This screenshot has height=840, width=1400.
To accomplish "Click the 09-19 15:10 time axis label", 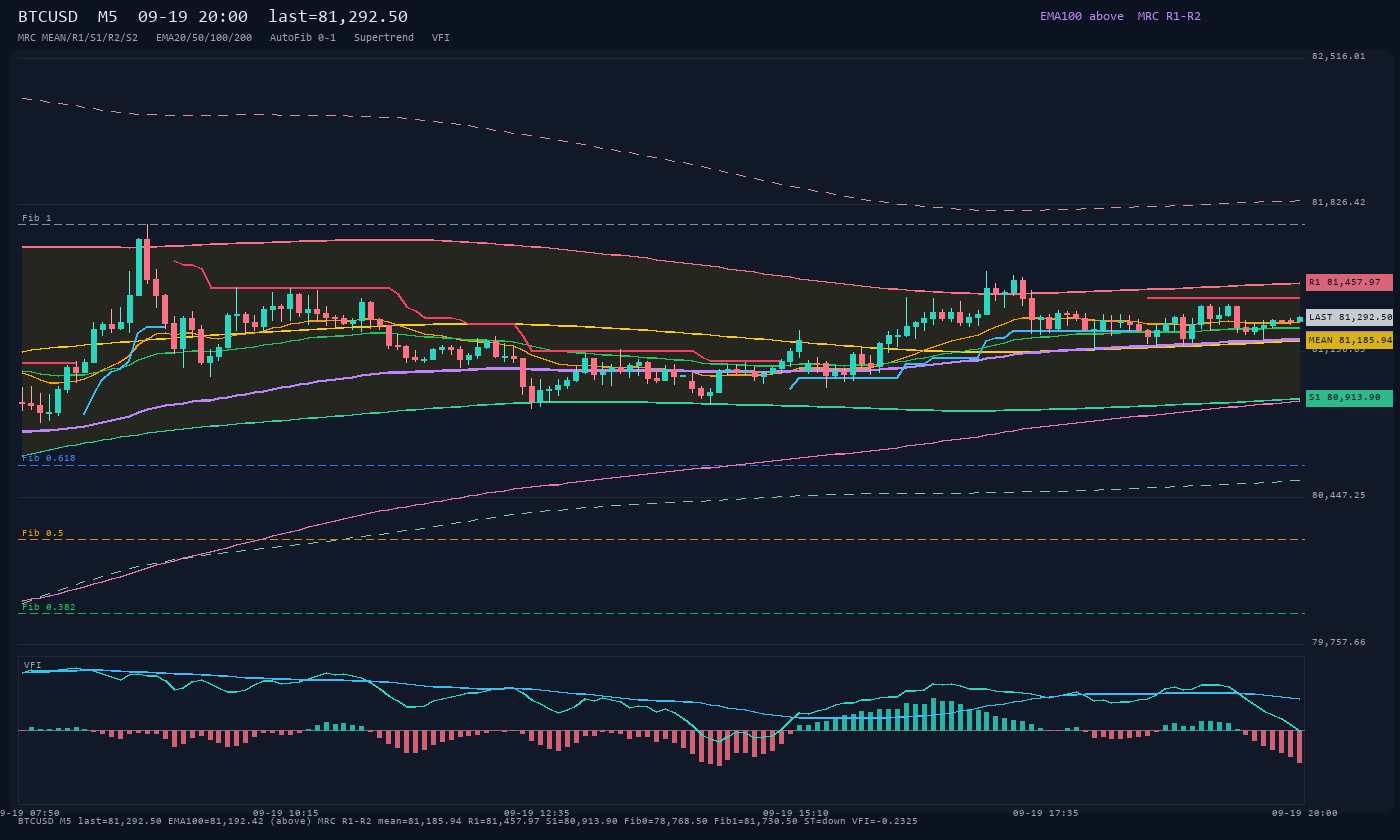I will coord(796,813).
